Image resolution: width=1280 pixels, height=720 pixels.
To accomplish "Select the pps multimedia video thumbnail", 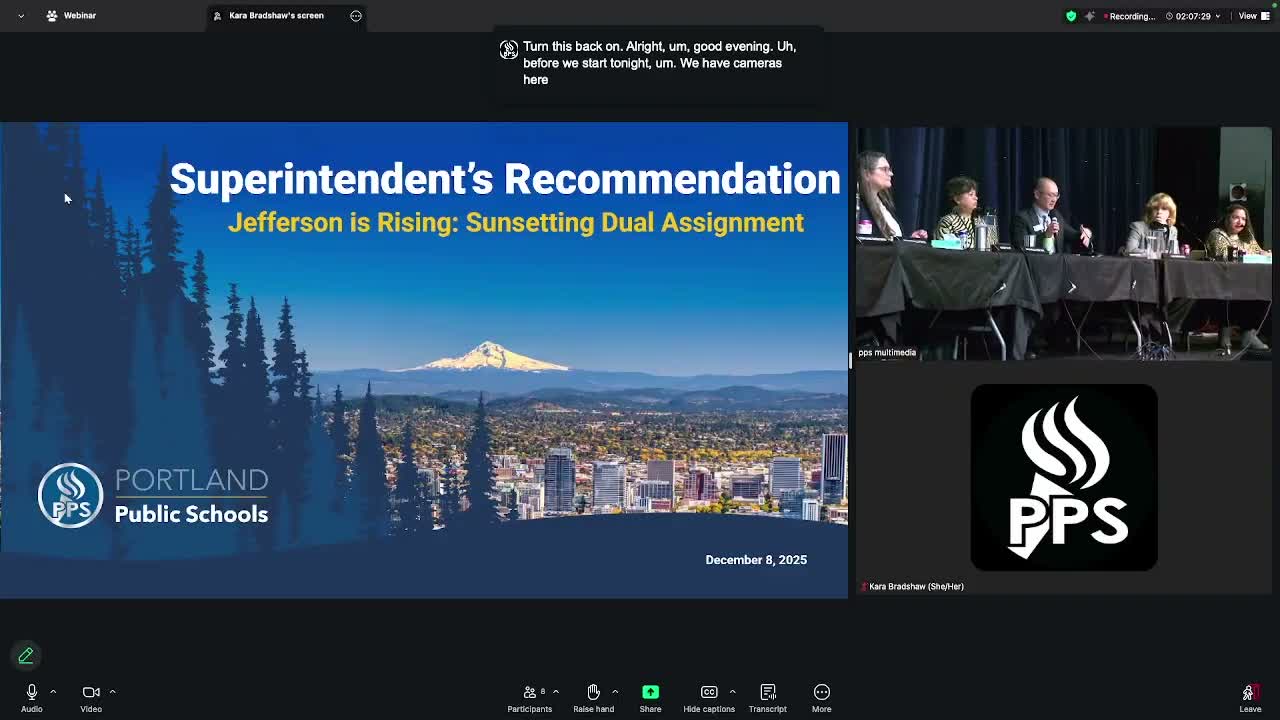I will pyautogui.click(x=1064, y=243).
